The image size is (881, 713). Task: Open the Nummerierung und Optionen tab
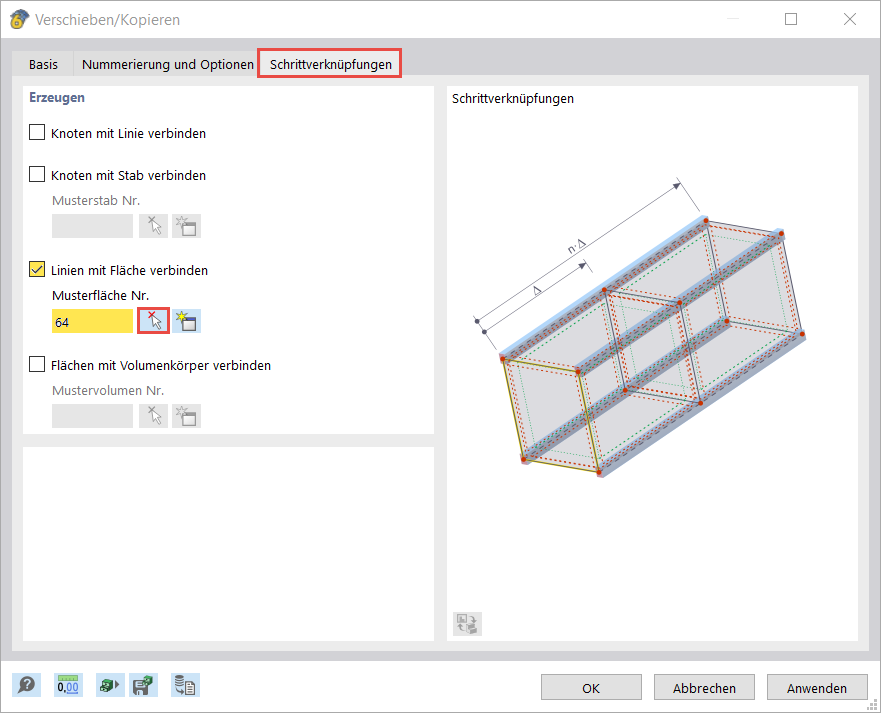[167, 63]
